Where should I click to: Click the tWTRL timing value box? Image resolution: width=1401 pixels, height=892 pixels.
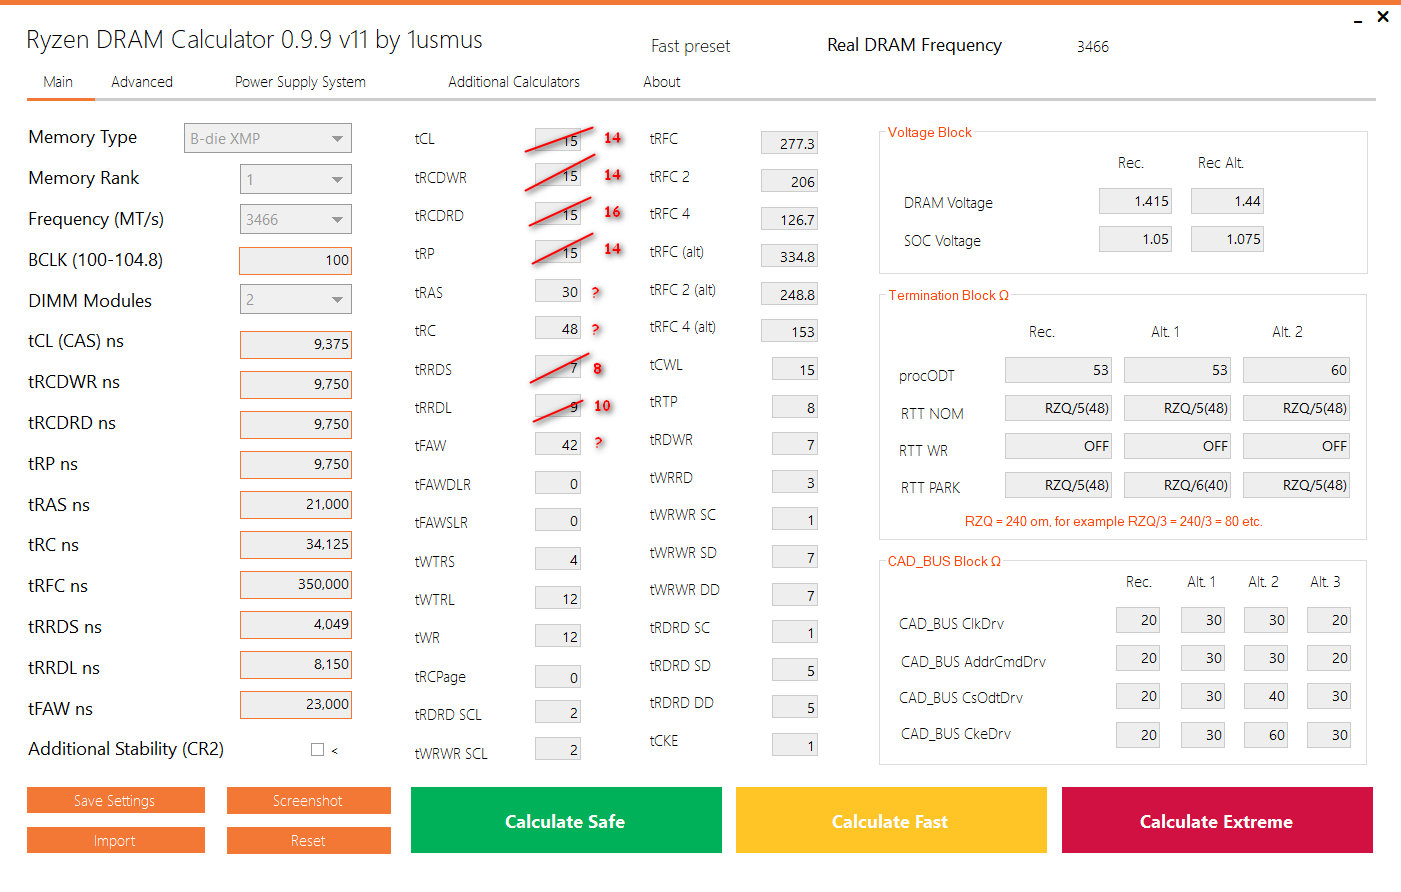558,599
